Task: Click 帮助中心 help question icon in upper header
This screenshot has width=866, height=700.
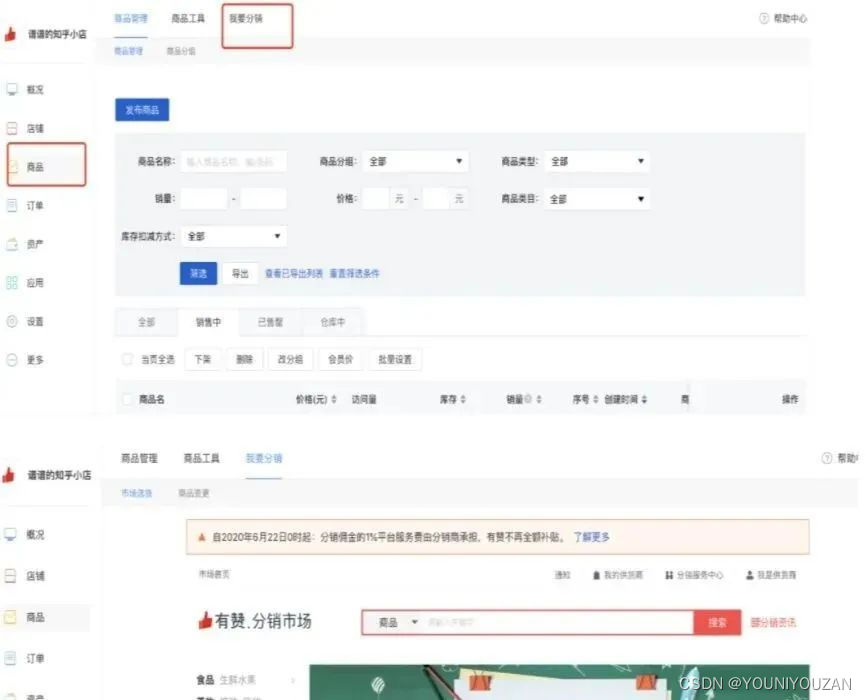Action: [764, 19]
